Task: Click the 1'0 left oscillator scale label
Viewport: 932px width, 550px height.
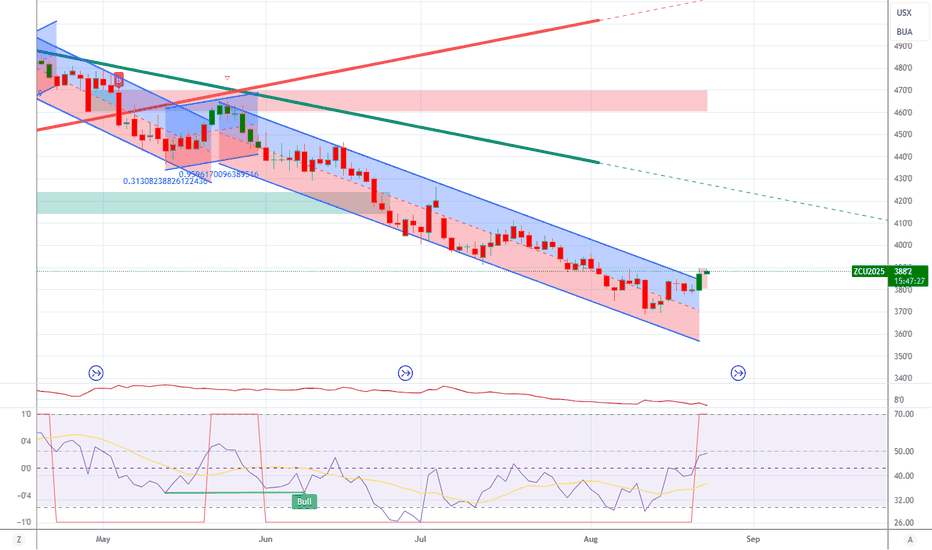Action: [27, 414]
